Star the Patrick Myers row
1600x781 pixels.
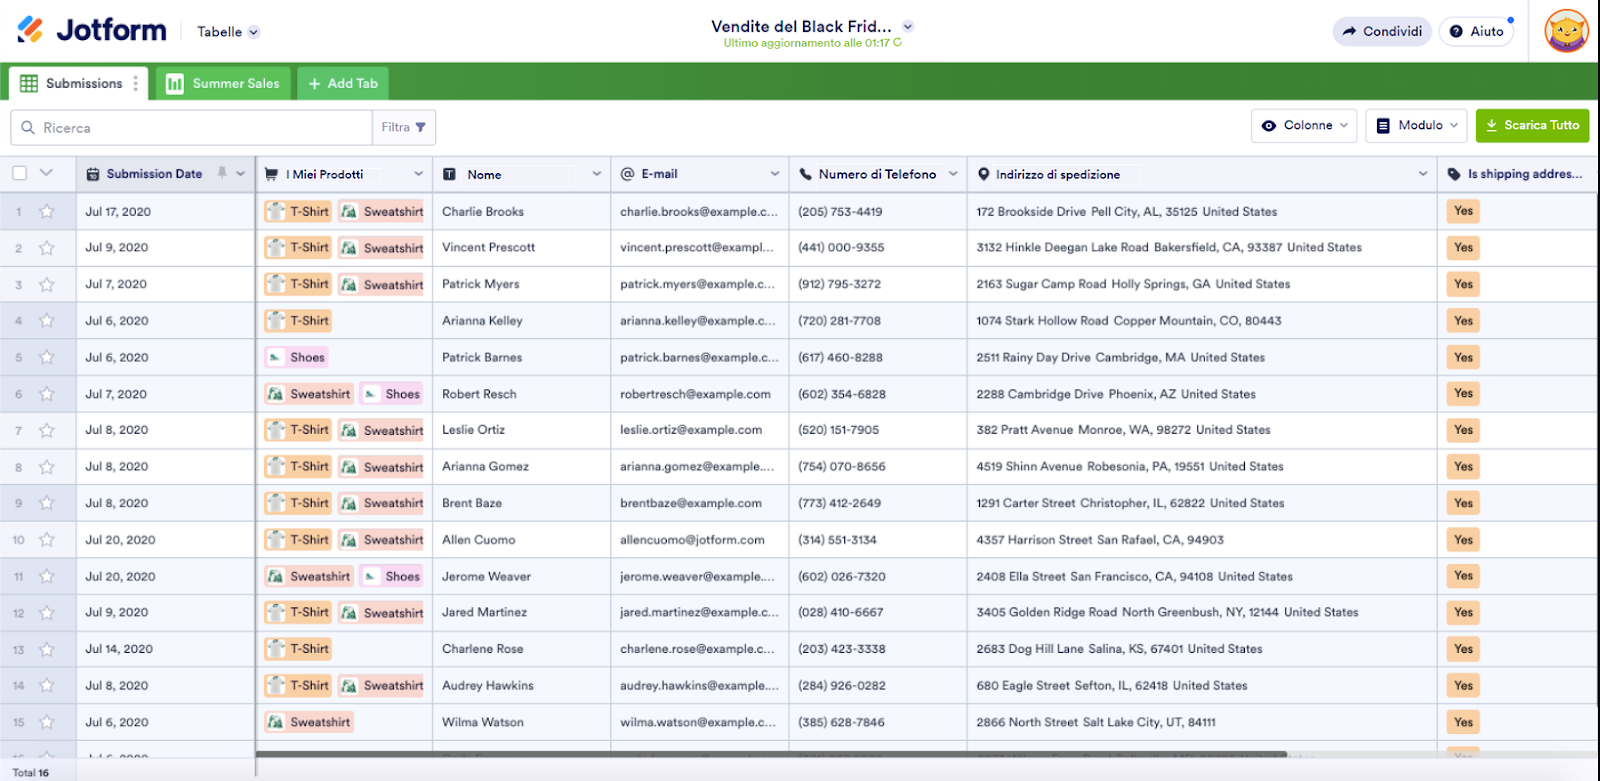[x=46, y=285]
